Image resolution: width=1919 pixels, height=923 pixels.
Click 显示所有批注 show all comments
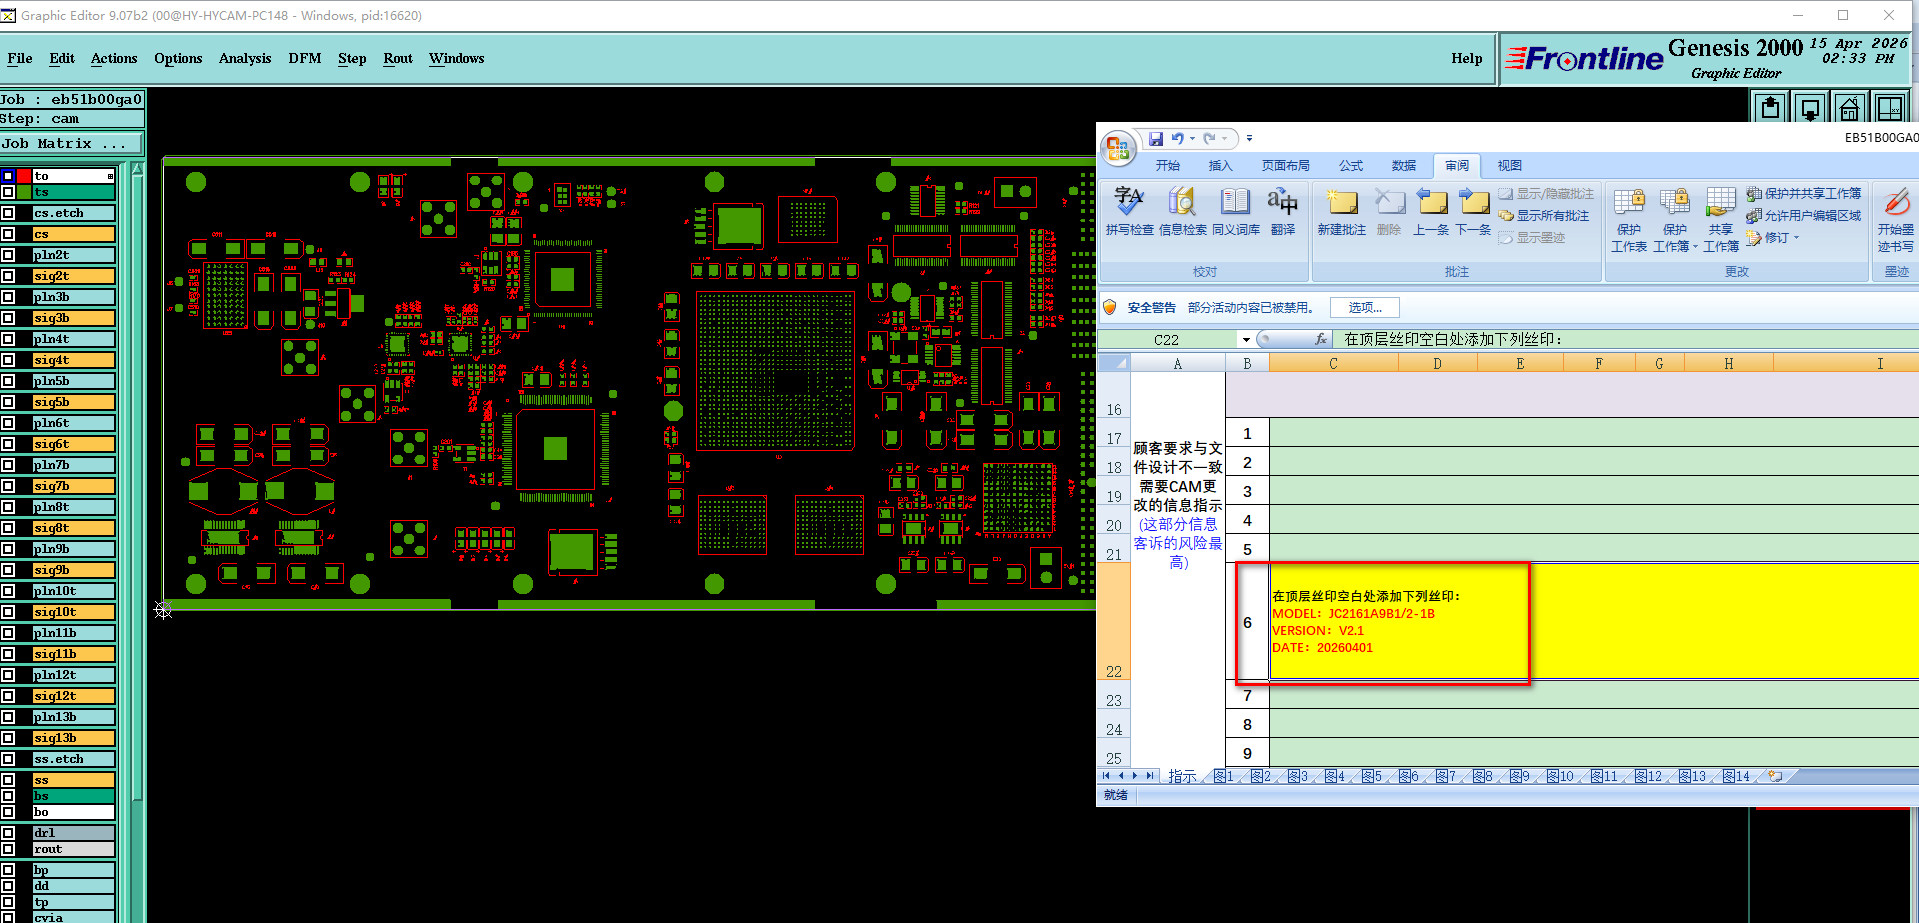(1544, 216)
